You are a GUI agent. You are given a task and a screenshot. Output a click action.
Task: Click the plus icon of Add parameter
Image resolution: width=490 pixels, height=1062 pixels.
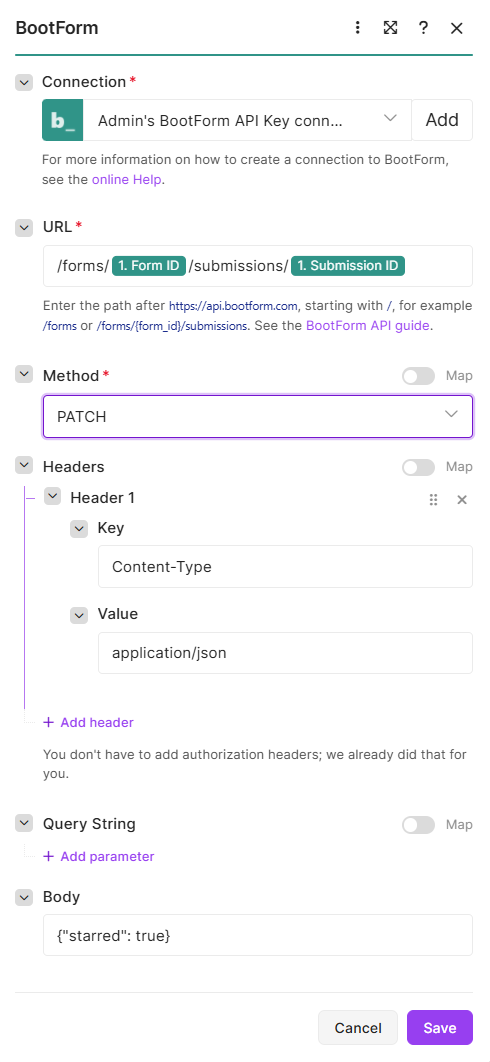[48, 857]
